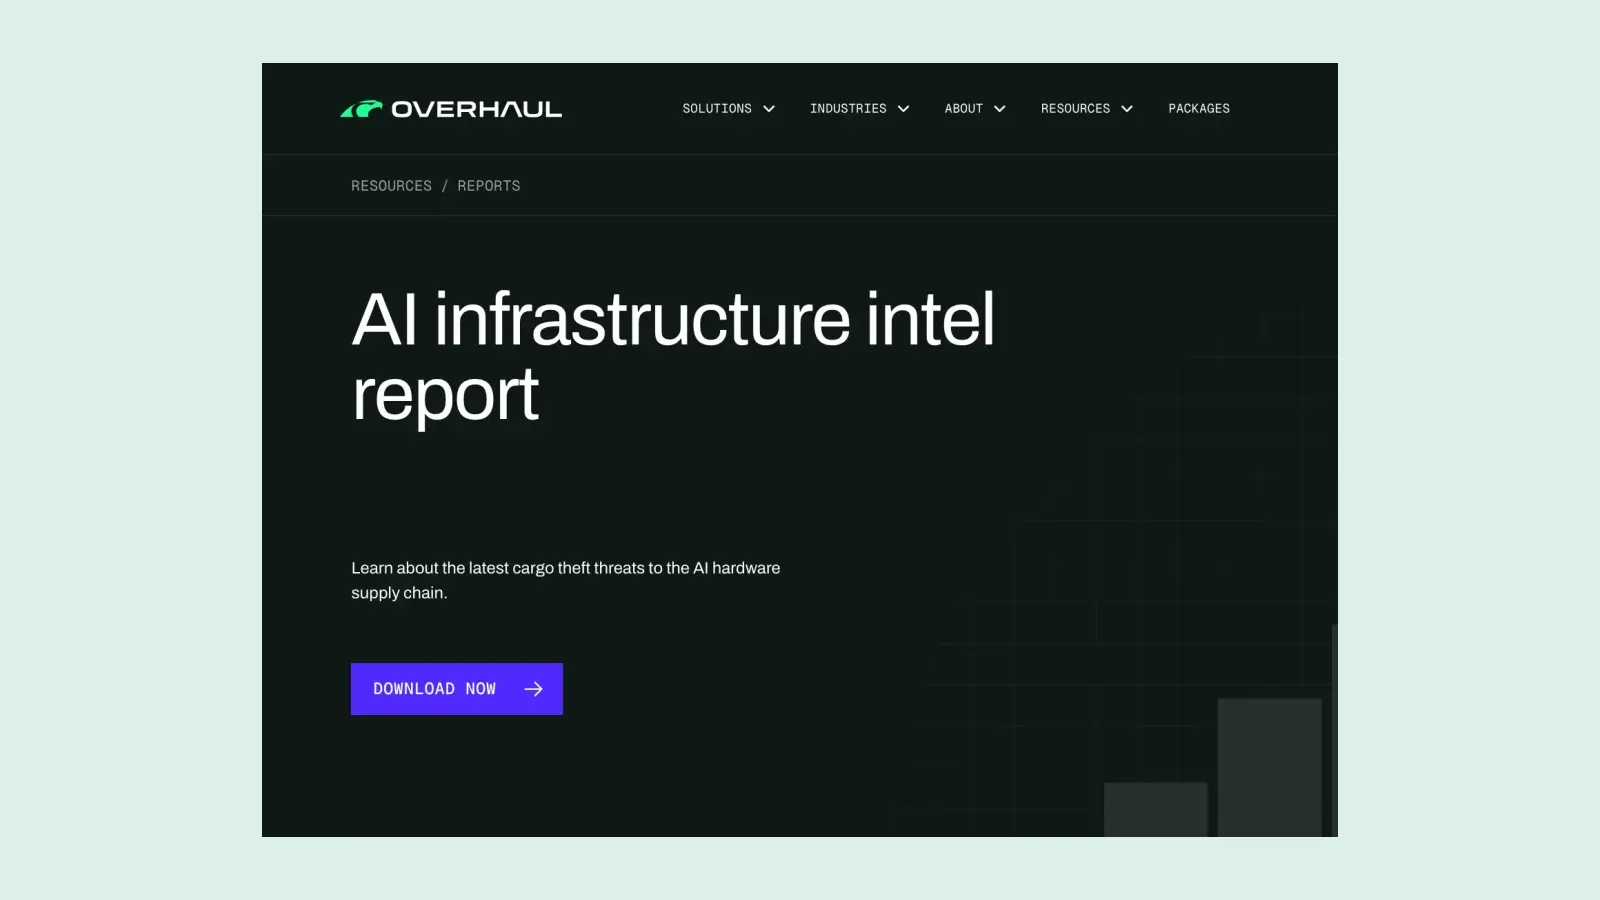This screenshot has height=900, width=1600.
Task: Expand the Industries chevron
Action: point(904,109)
